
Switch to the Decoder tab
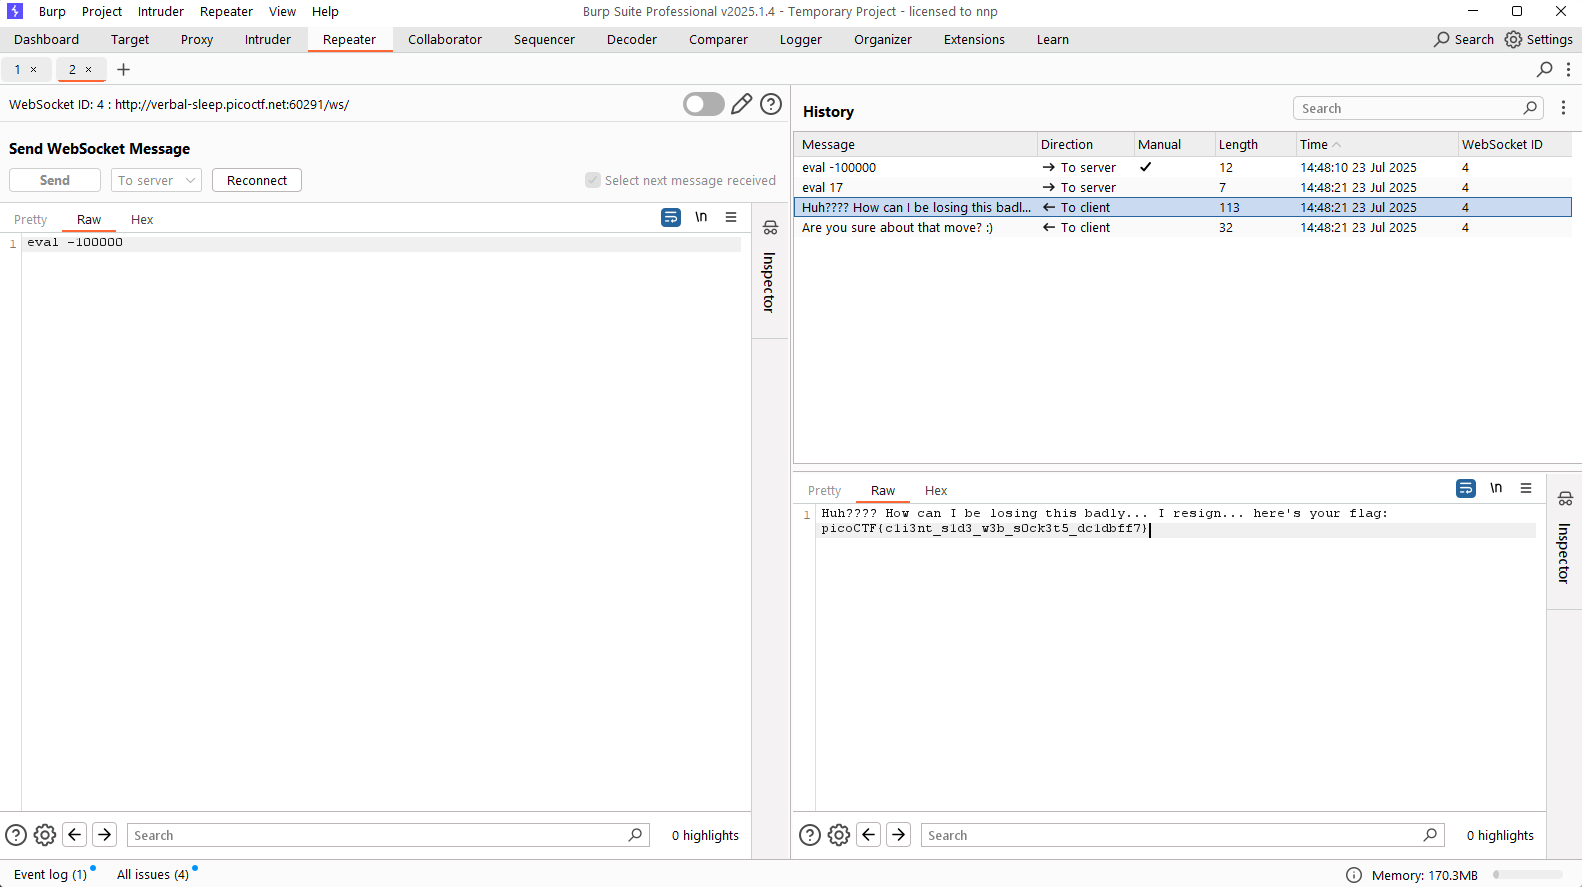(632, 39)
